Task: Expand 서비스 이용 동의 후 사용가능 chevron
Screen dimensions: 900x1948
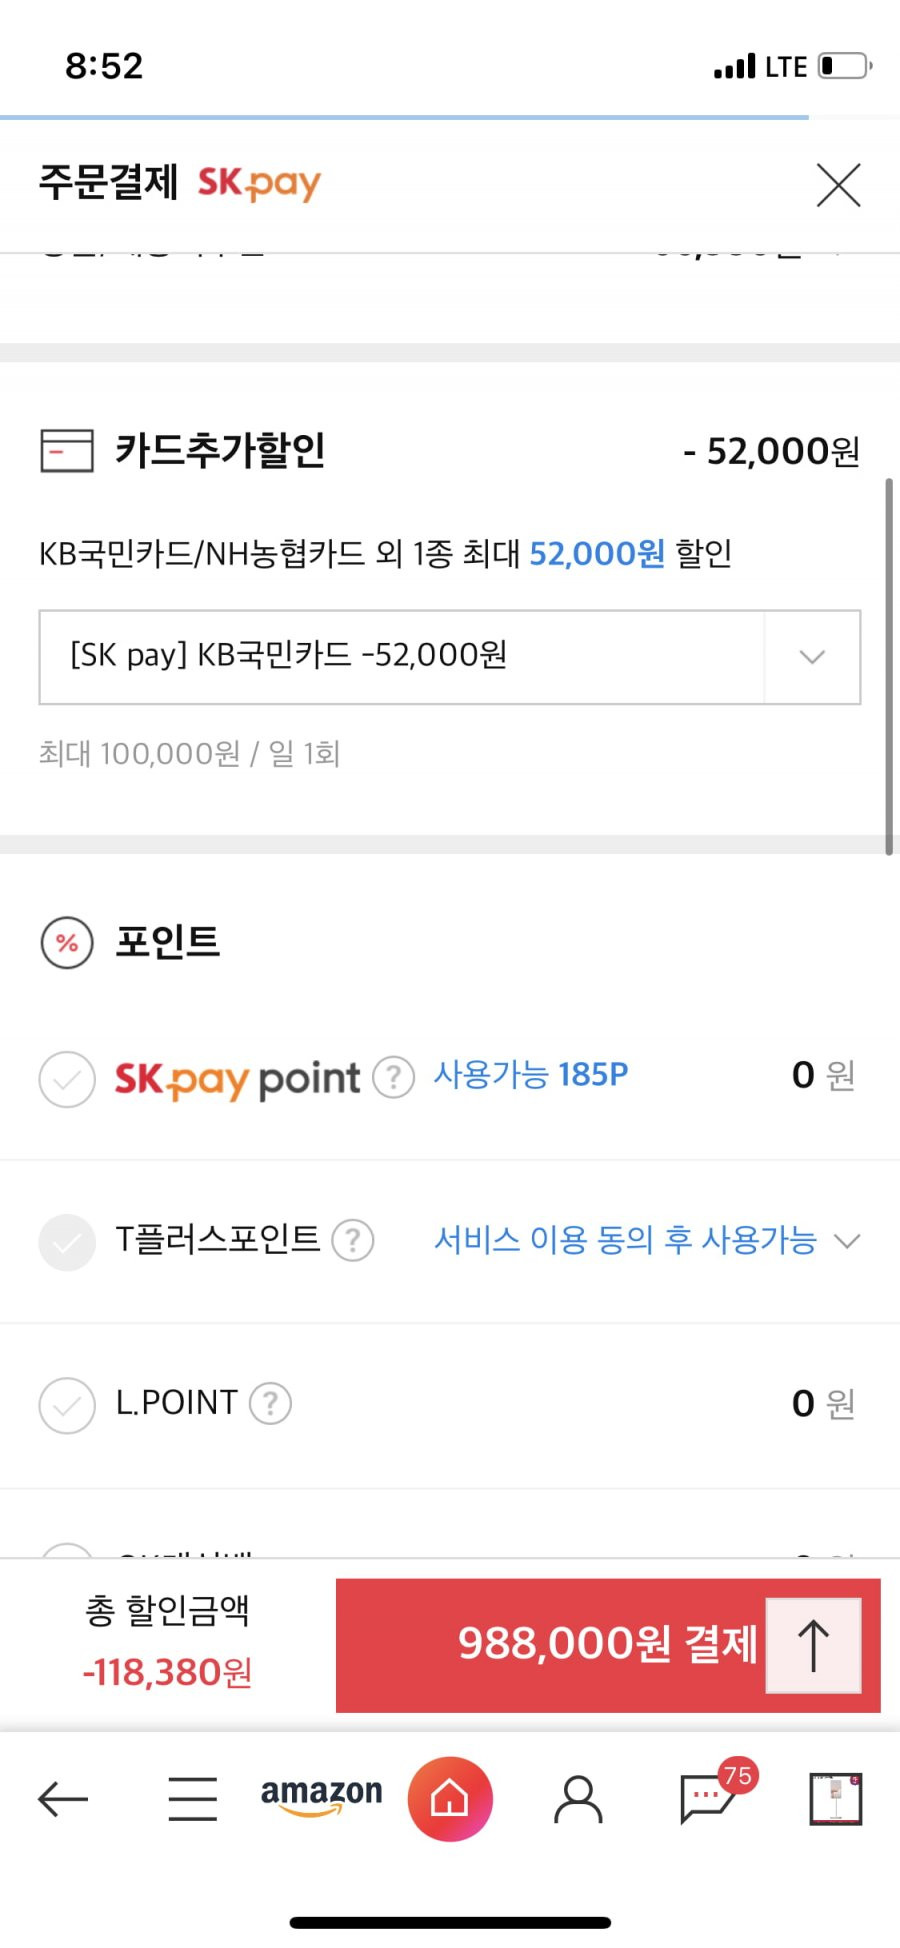Action: coord(847,1241)
